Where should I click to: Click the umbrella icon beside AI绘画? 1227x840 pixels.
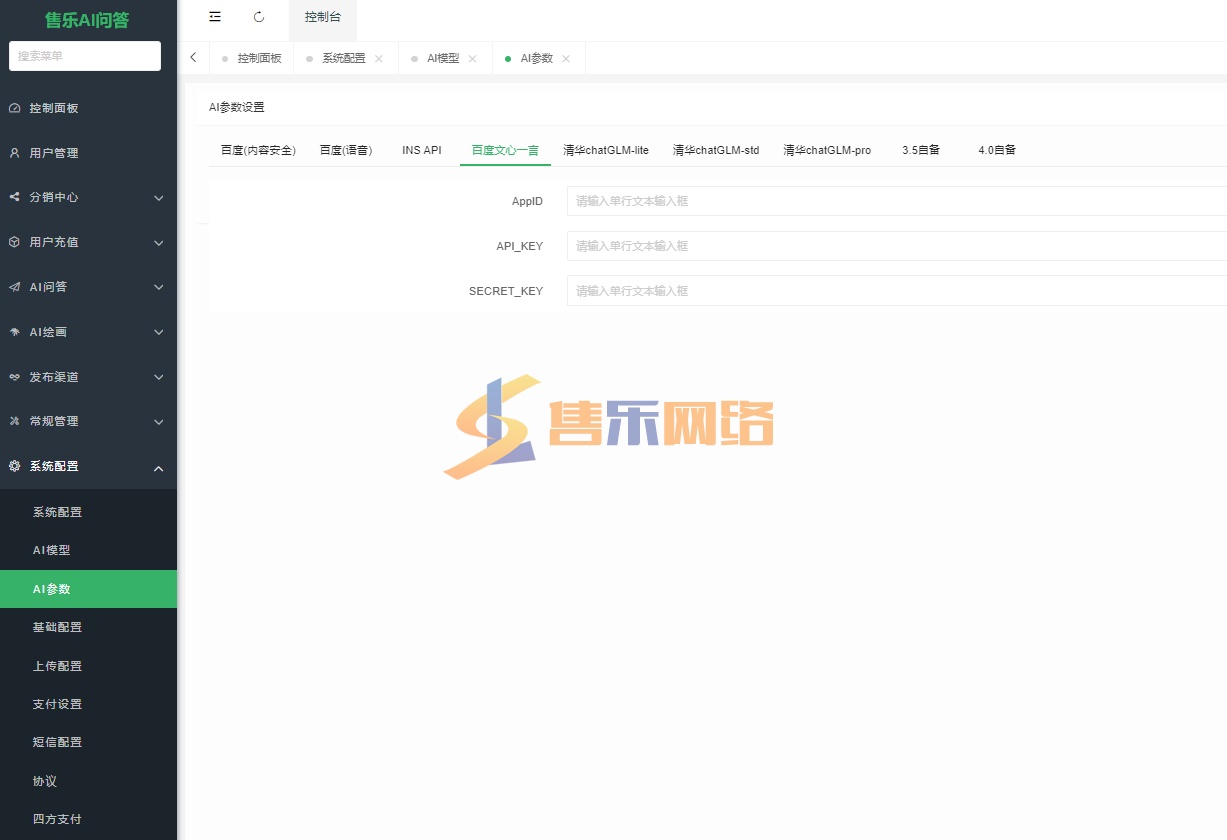14,332
